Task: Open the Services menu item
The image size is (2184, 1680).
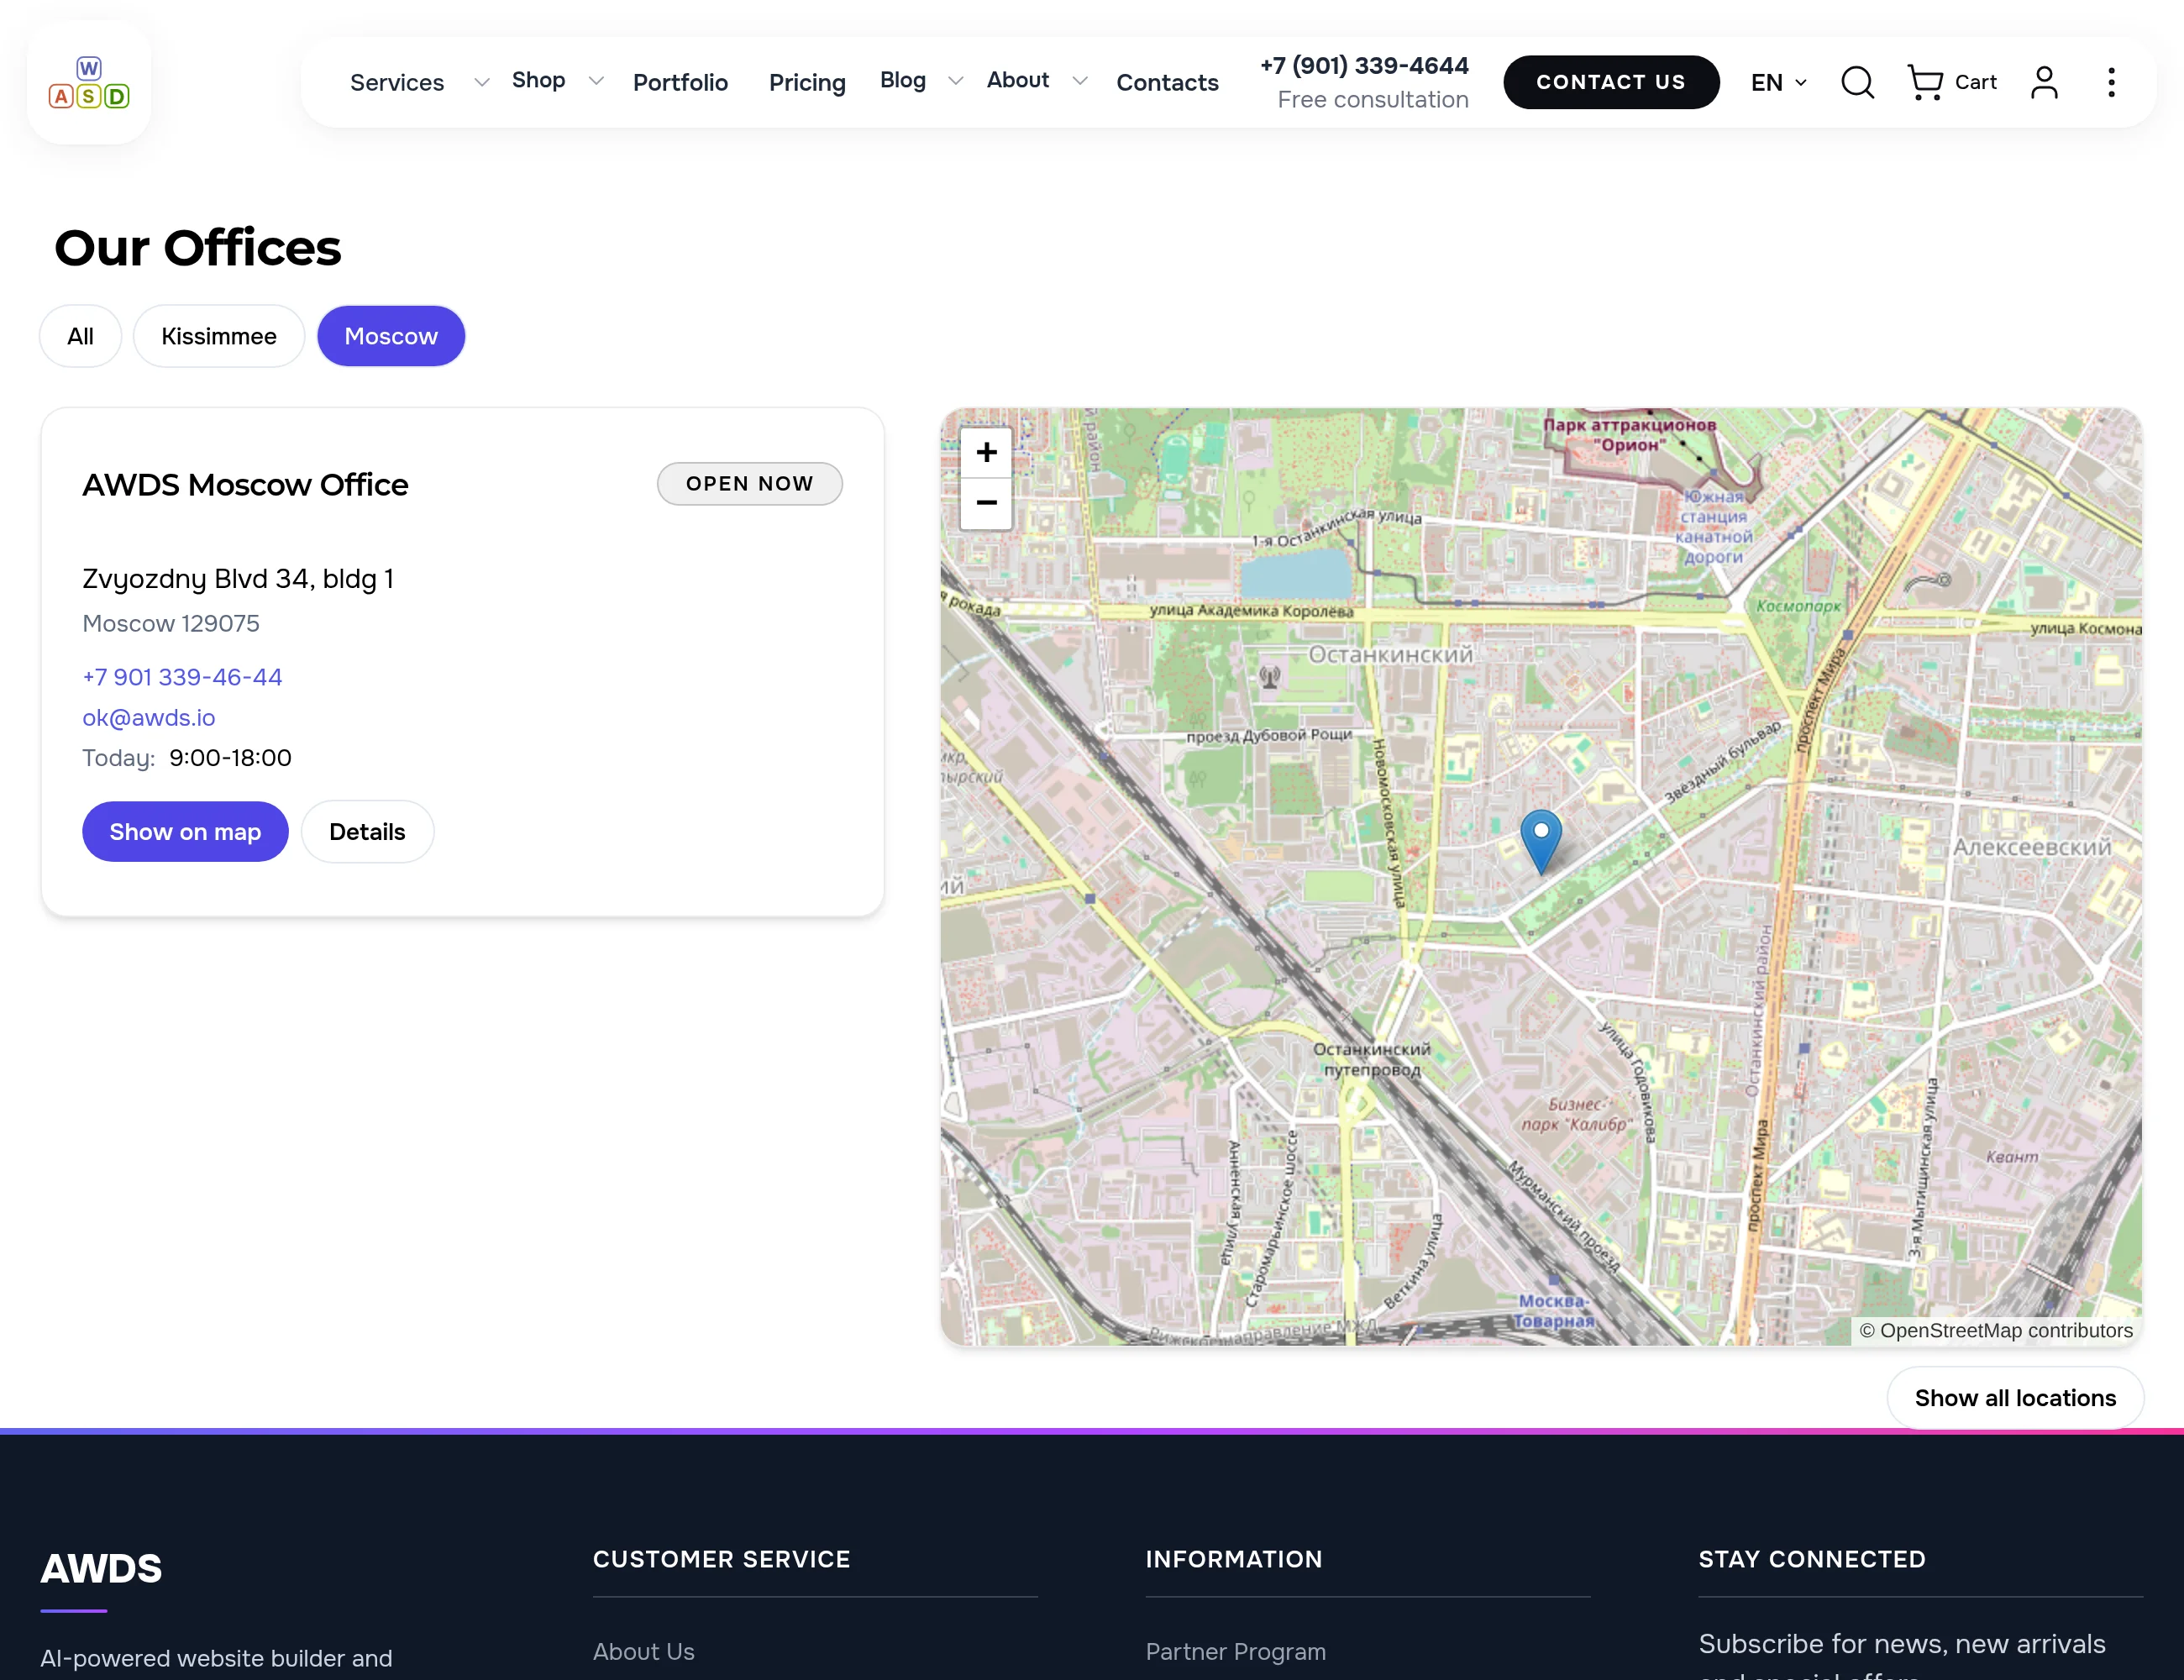Action: (x=397, y=82)
